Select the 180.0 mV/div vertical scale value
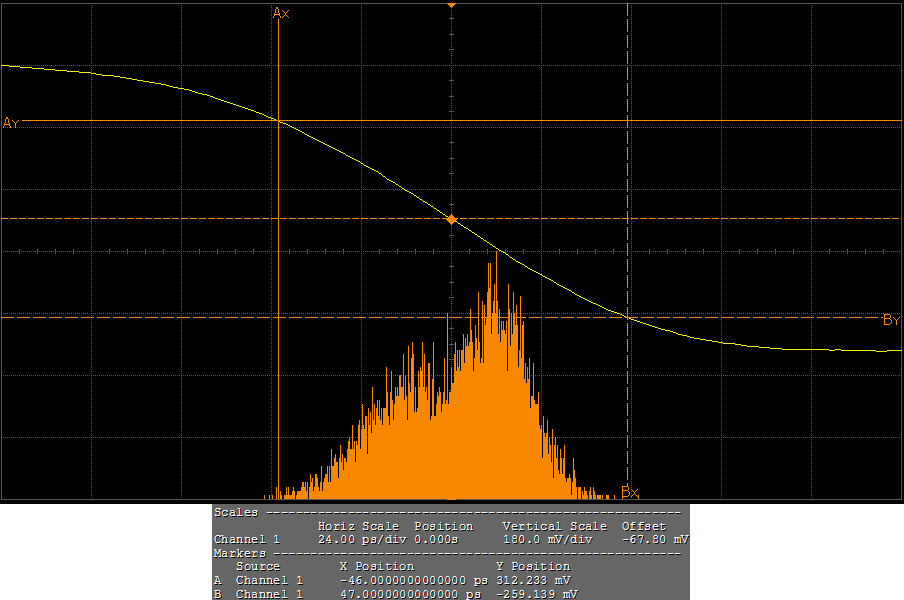This screenshot has height=600, width=904. point(548,539)
